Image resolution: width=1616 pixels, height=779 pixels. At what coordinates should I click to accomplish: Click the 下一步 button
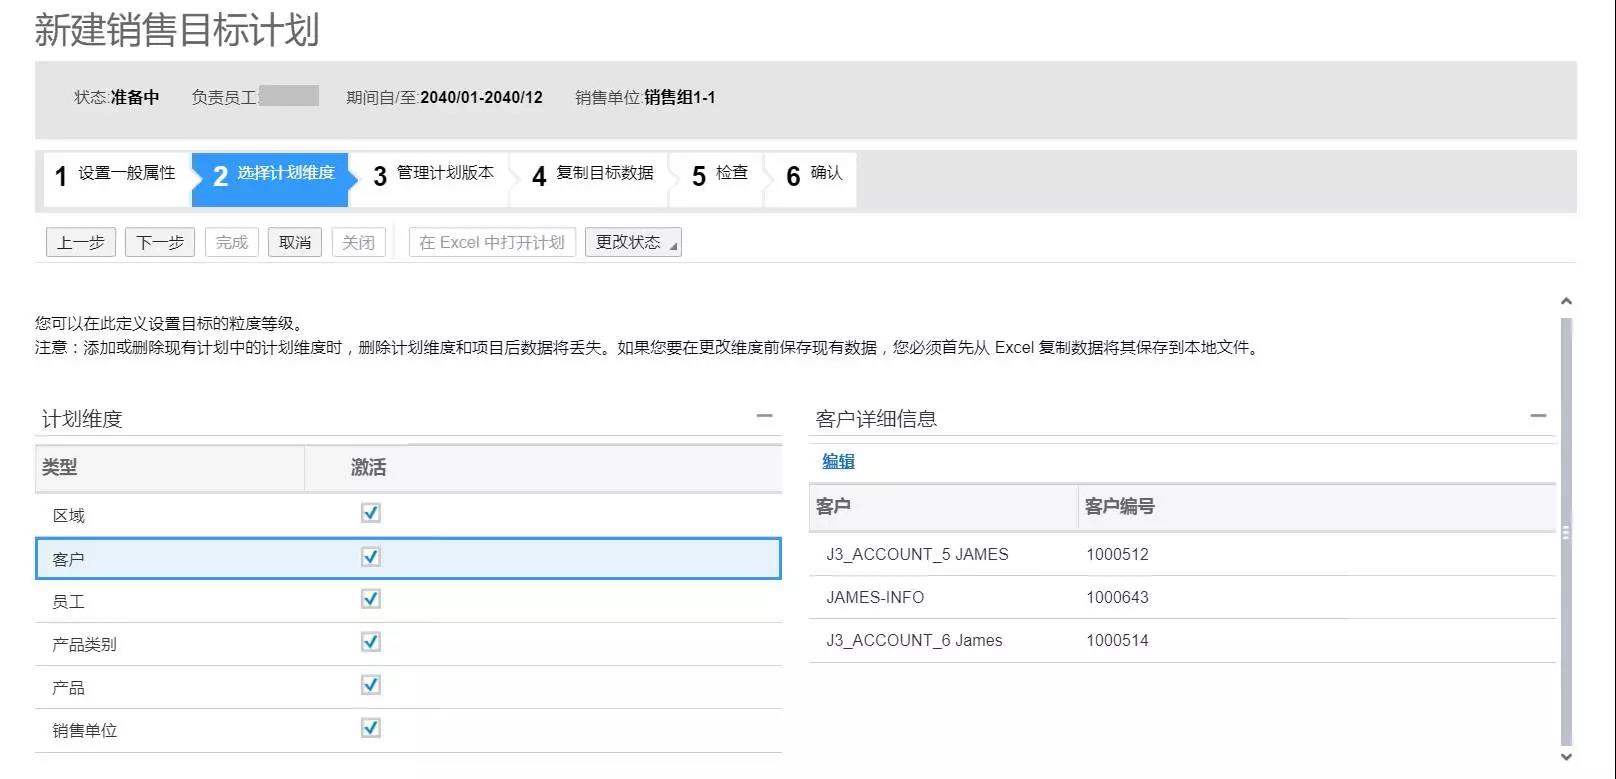(160, 242)
